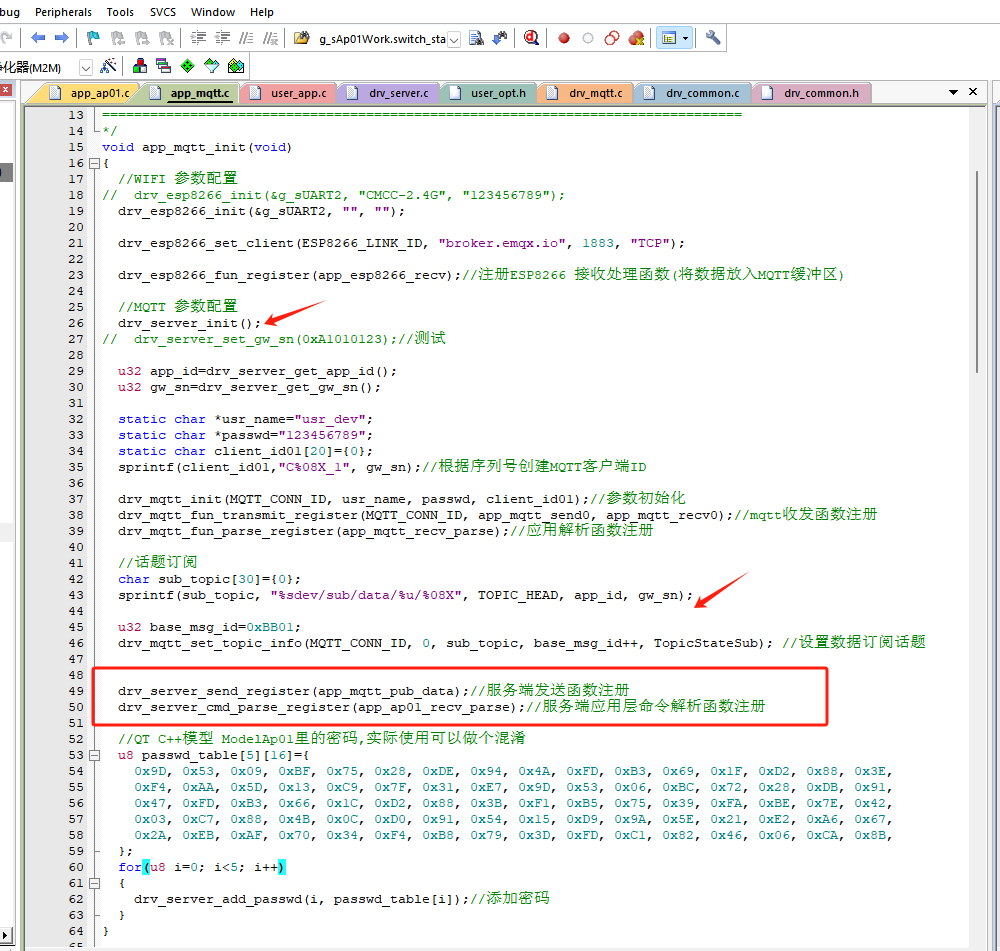The width and height of the screenshot is (1000, 951).
Task: Open Options for Target with the magic wand icon
Action: coord(109,66)
